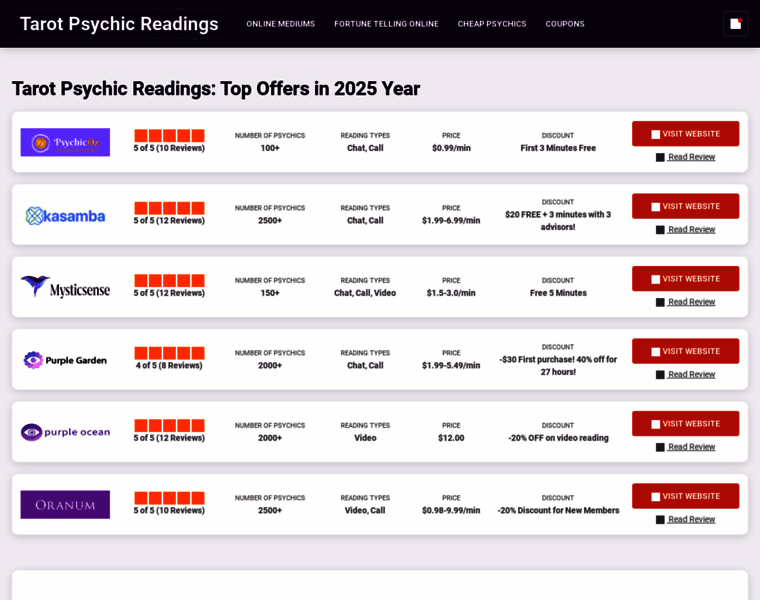Click the '5 of 5 (10 Reviews)' text in PsychicOz row
This screenshot has width=760, height=600.
point(169,148)
